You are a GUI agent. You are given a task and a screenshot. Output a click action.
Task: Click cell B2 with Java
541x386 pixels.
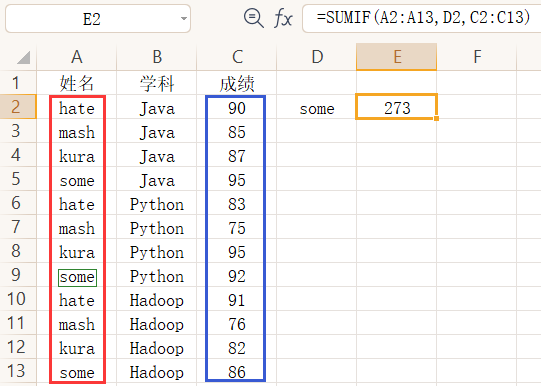pos(157,108)
